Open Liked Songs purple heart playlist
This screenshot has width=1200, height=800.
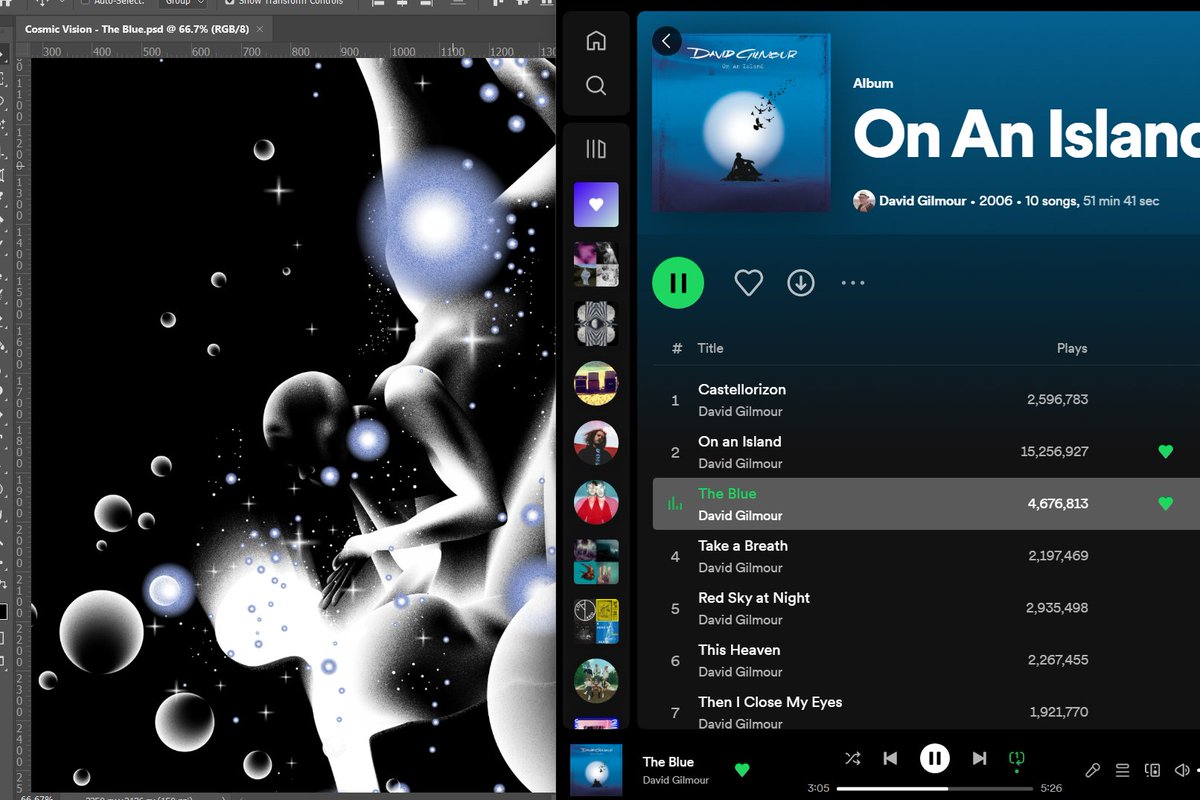click(x=596, y=205)
